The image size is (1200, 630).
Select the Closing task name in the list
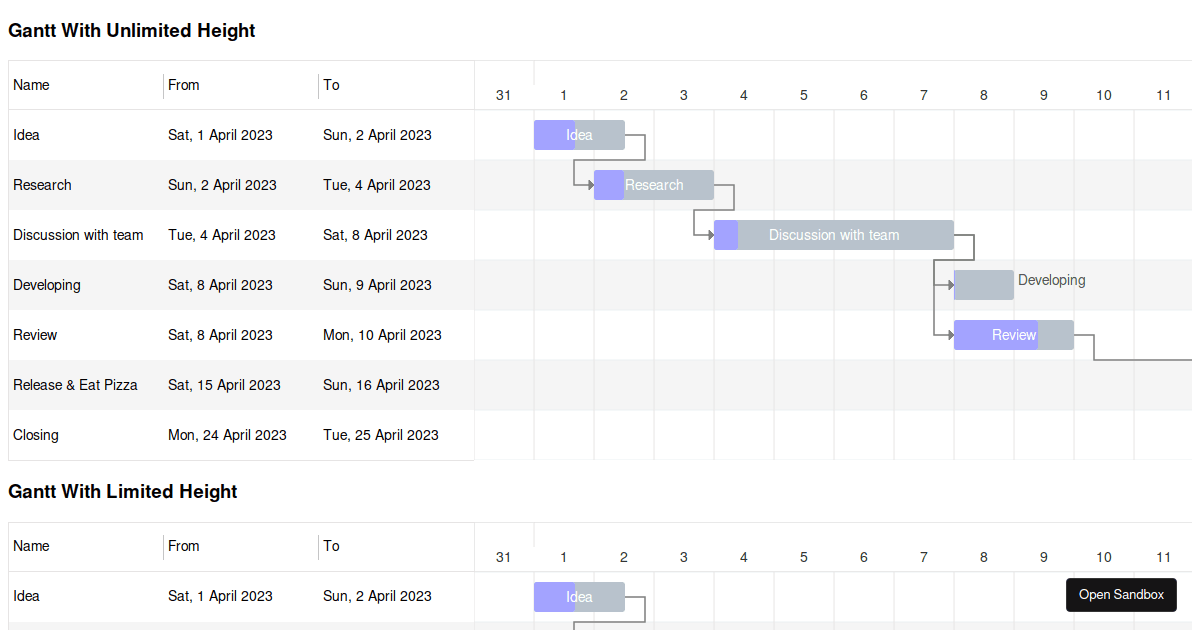(x=36, y=435)
